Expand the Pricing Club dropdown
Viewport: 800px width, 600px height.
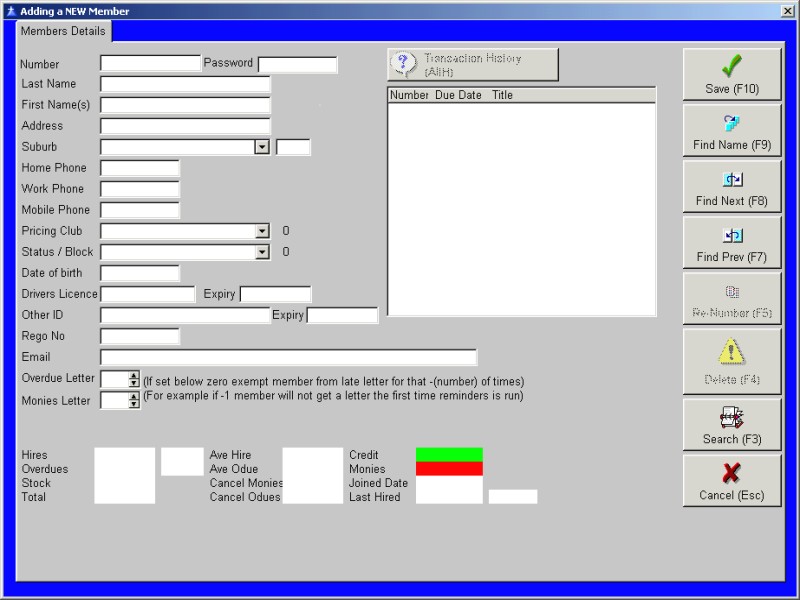(262, 231)
